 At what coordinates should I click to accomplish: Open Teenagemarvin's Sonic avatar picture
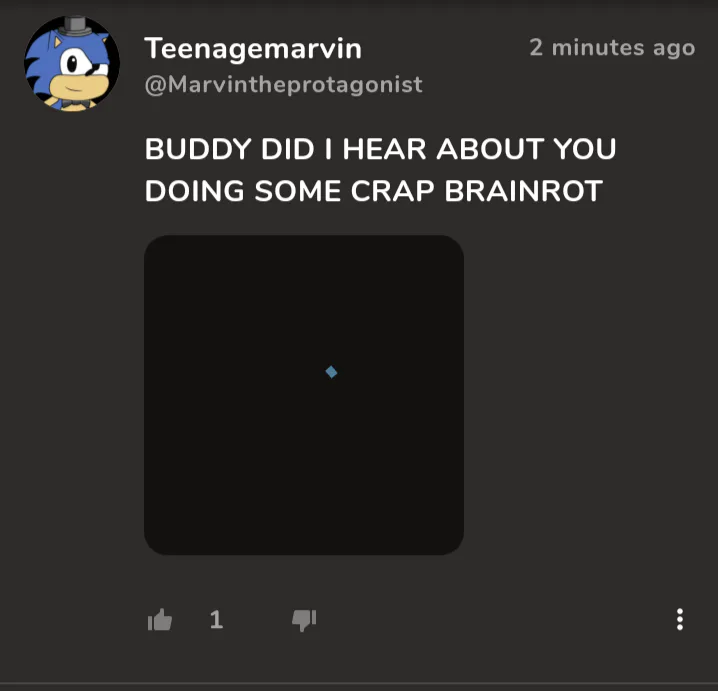72,64
